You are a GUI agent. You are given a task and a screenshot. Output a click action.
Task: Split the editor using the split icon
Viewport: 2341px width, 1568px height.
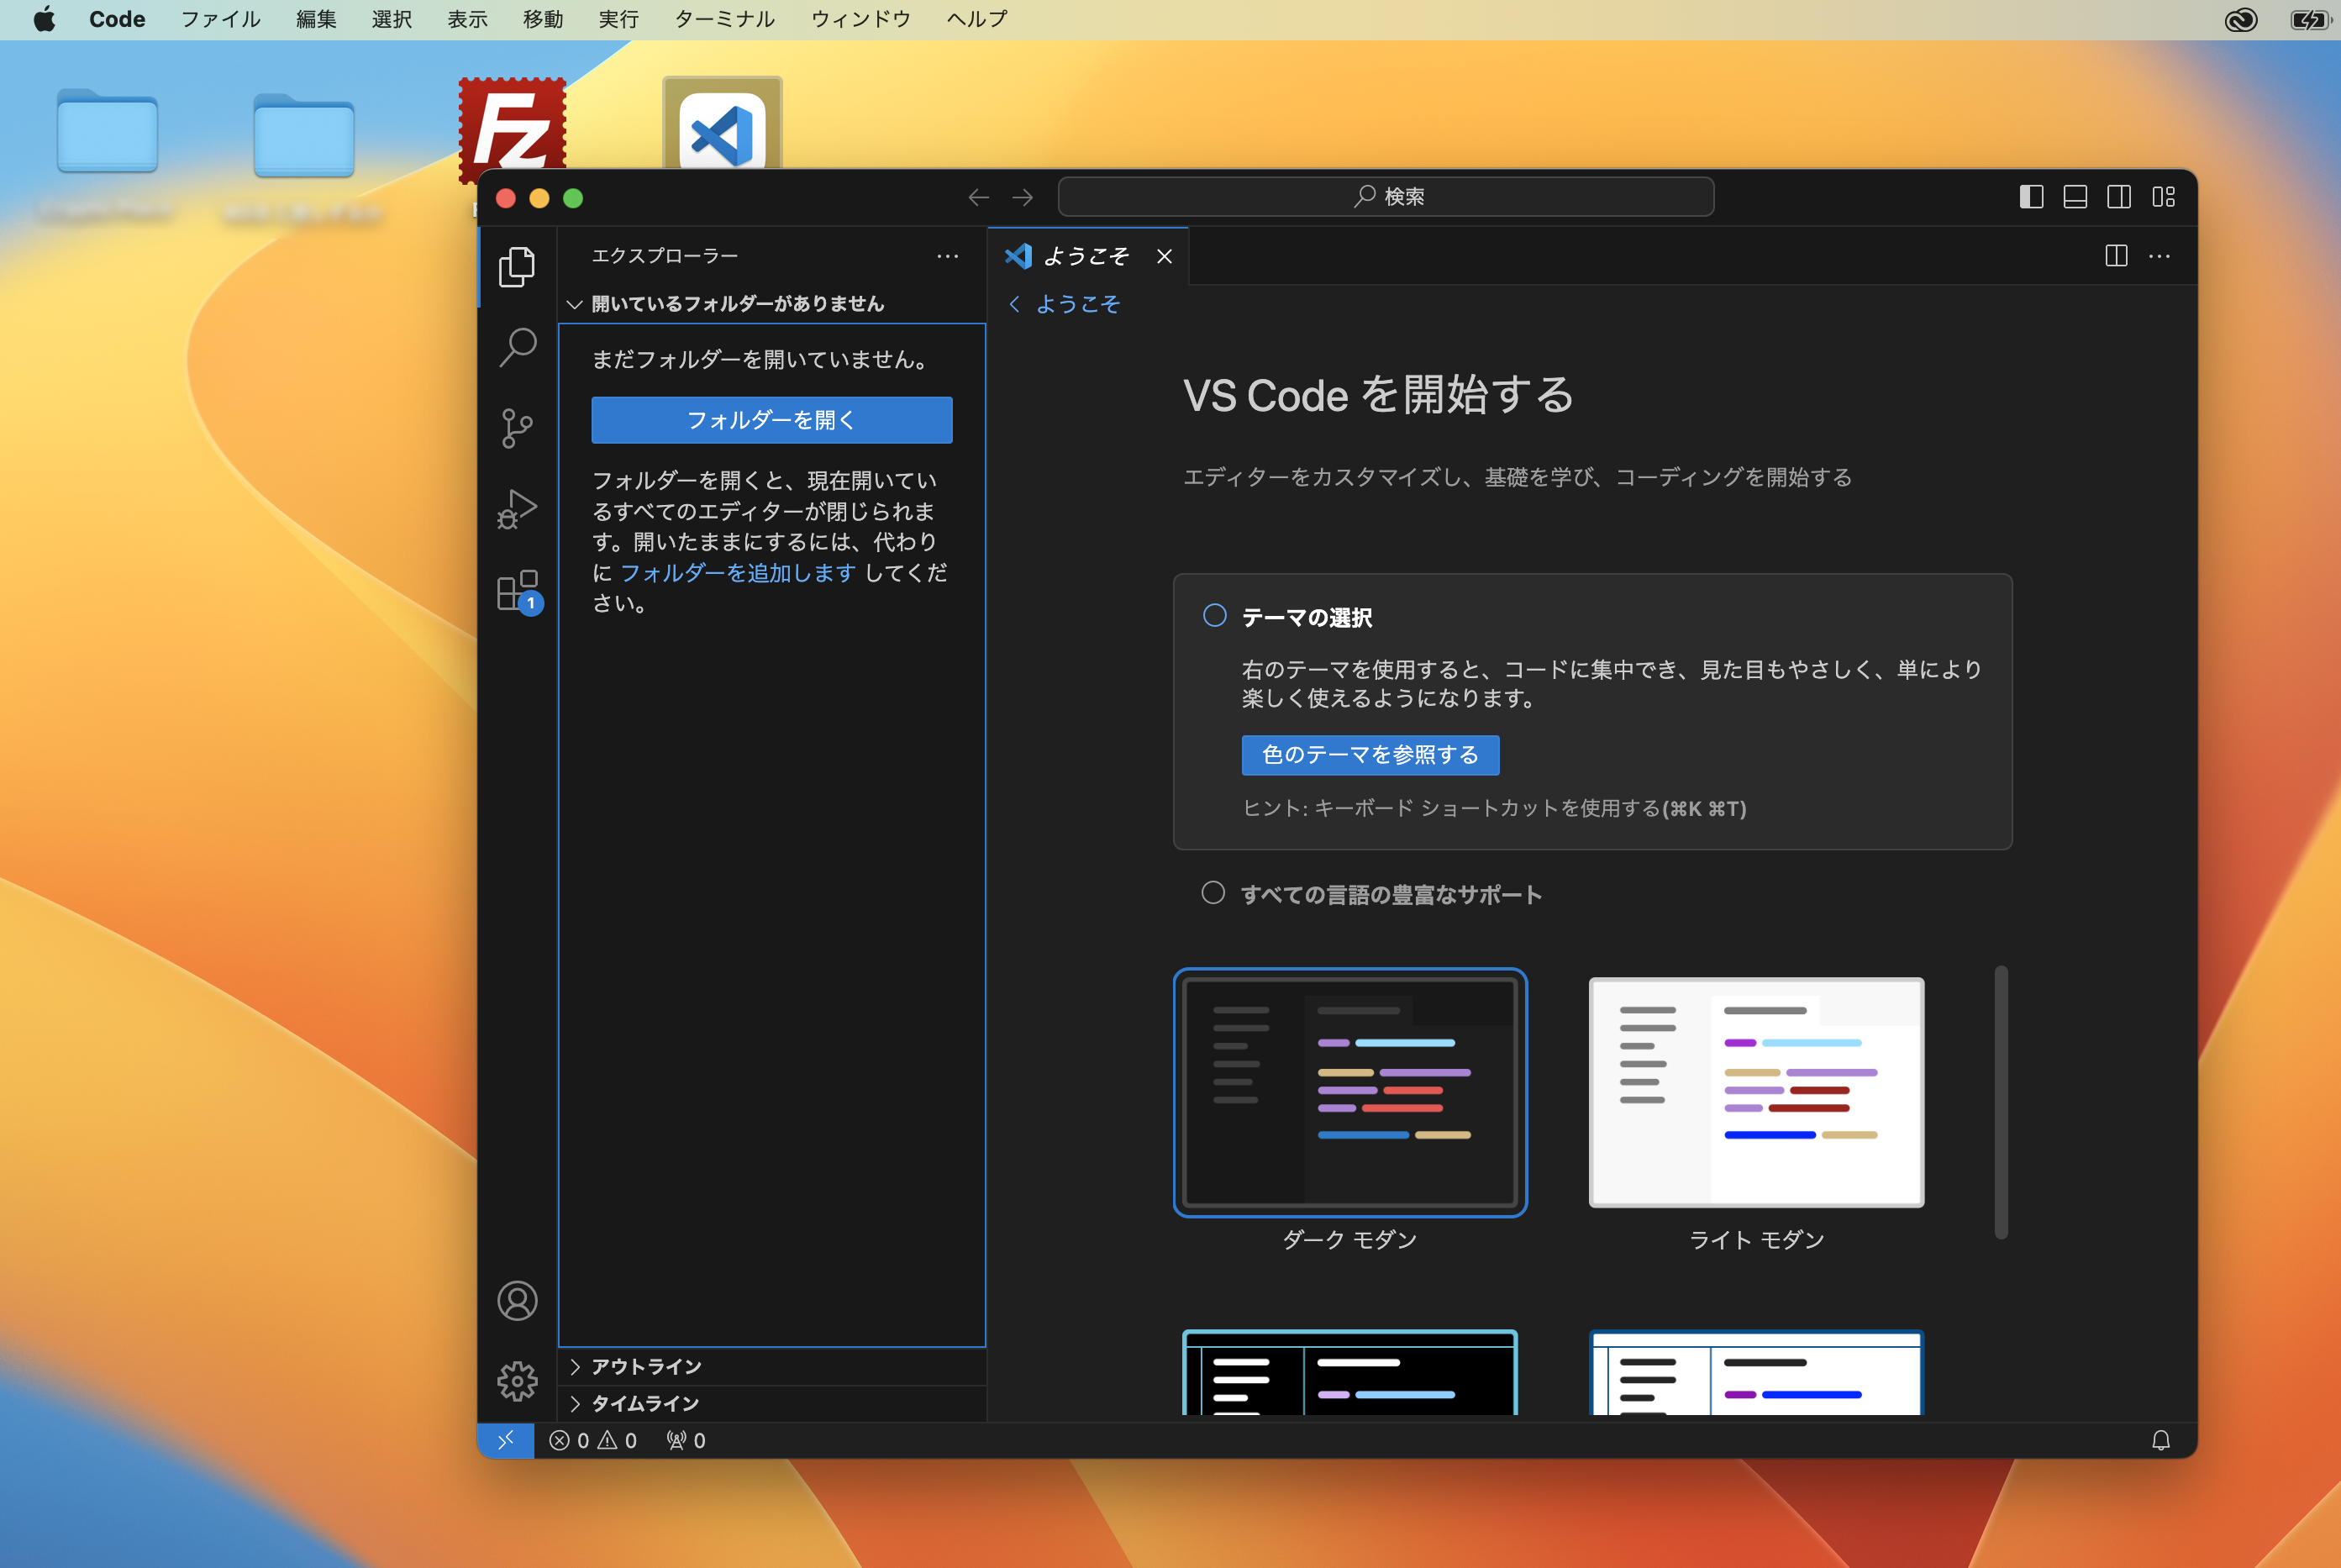click(x=2116, y=256)
